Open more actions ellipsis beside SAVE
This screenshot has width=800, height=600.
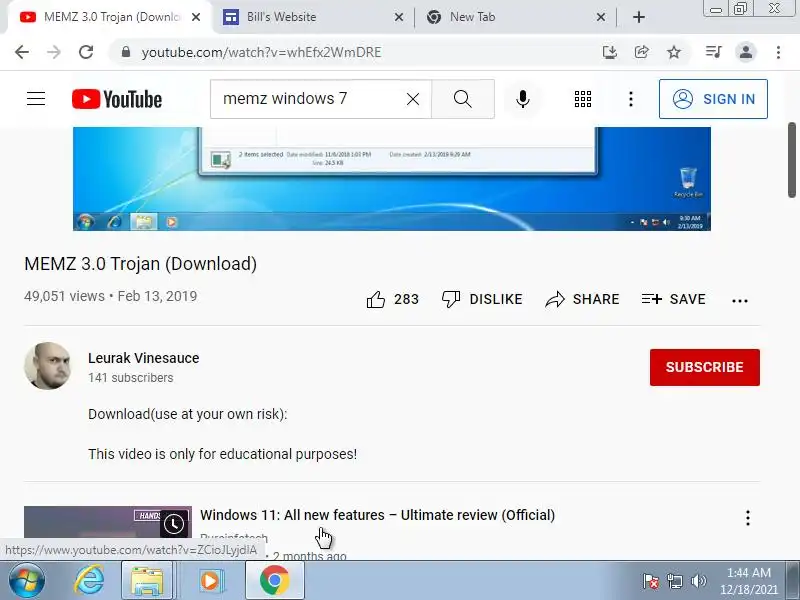(740, 301)
